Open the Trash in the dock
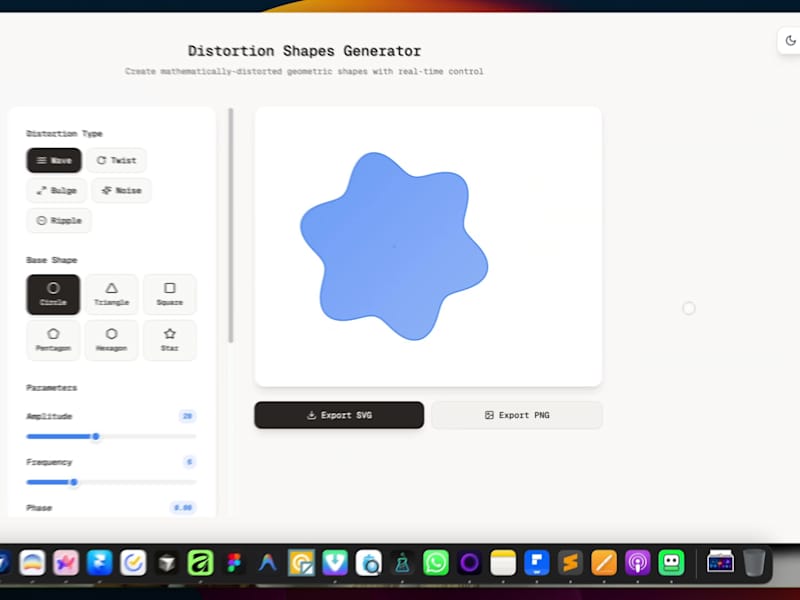 pyautogui.click(x=754, y=562)
